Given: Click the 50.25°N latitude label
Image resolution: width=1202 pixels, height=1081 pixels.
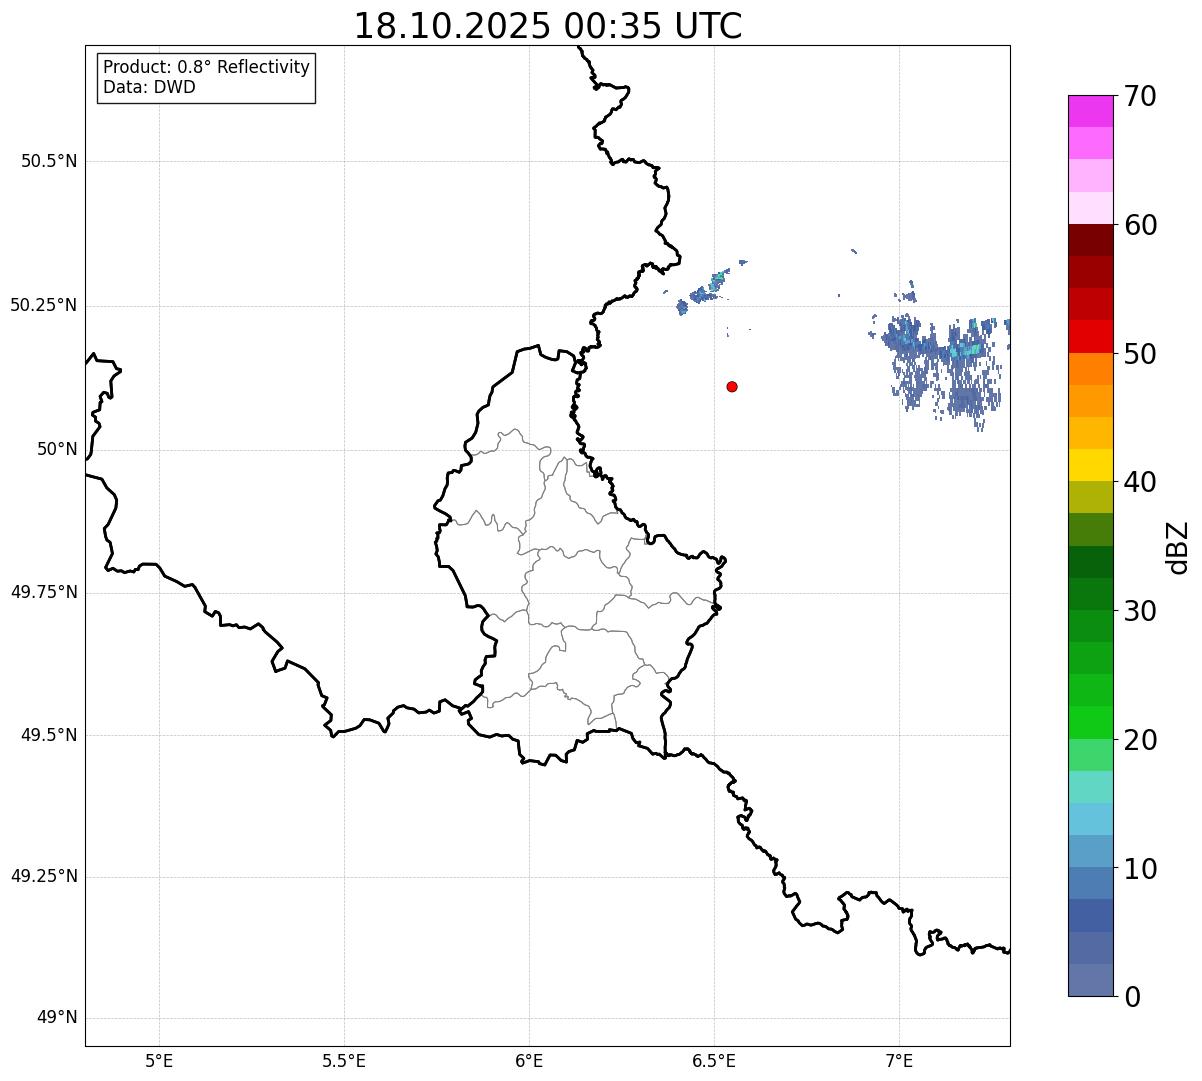Looking at the screenshot, I should [43, 305].
